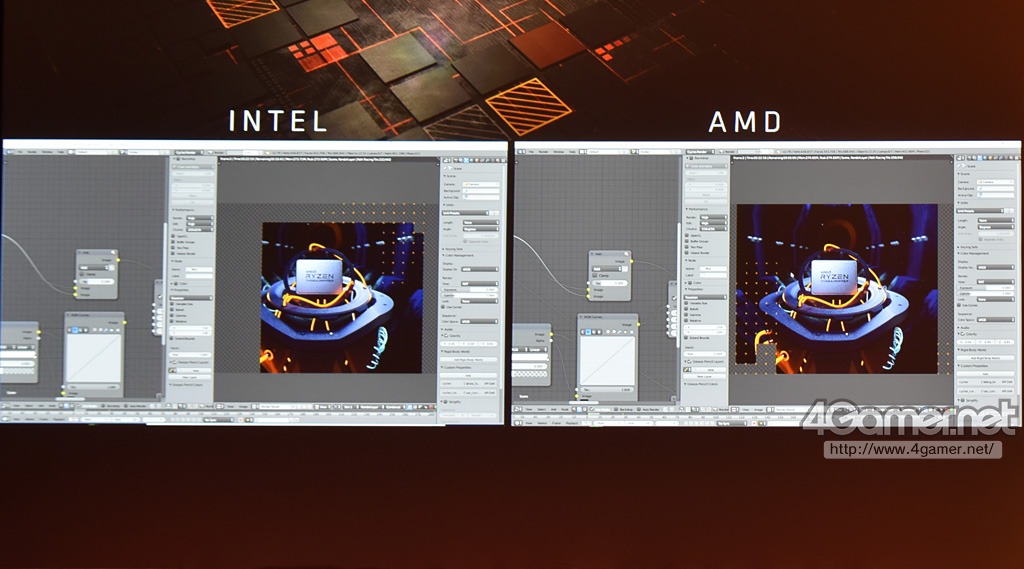Open Marker menu in INTEL timeline header

29,419
